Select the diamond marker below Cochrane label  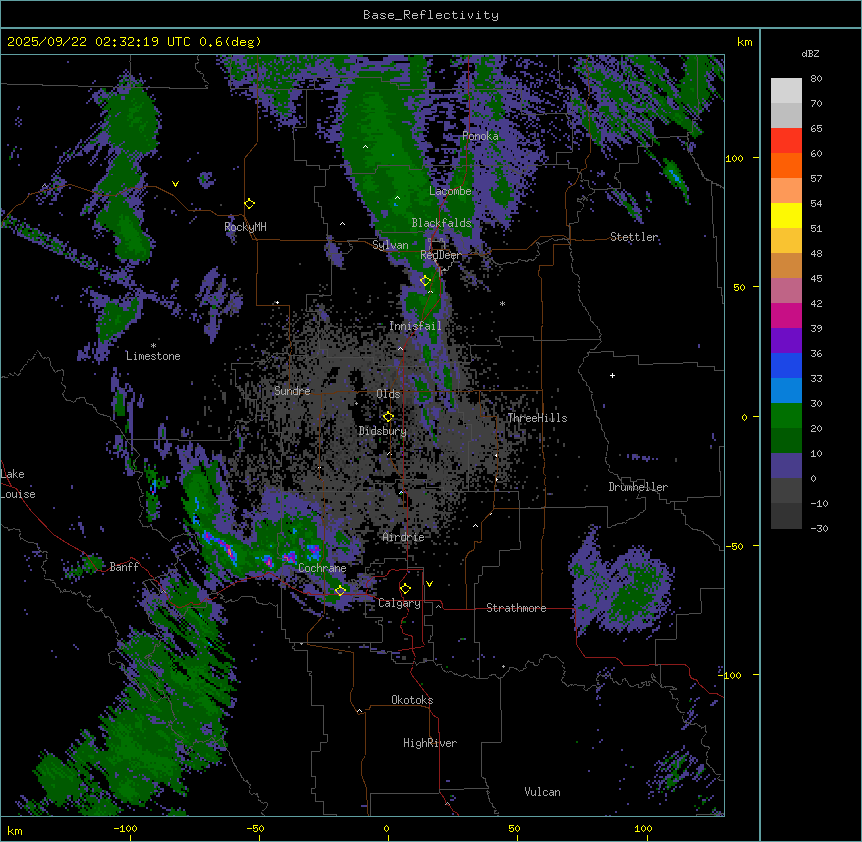[x=340, y=591]
